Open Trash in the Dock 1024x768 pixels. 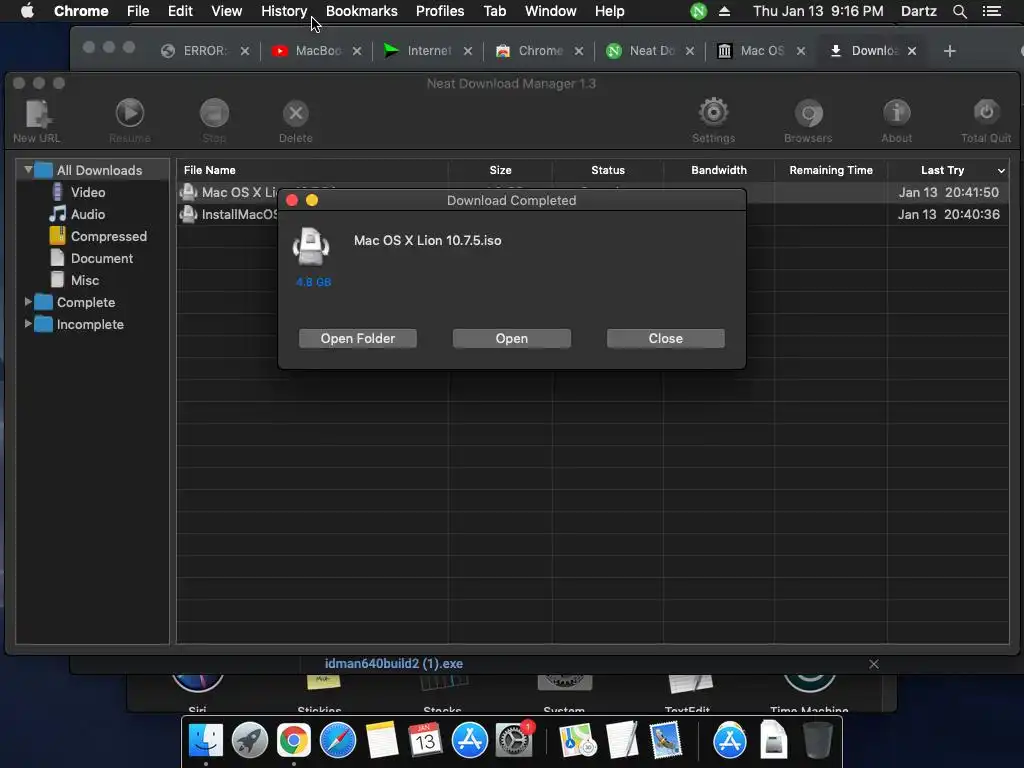(x=817, y=741)
